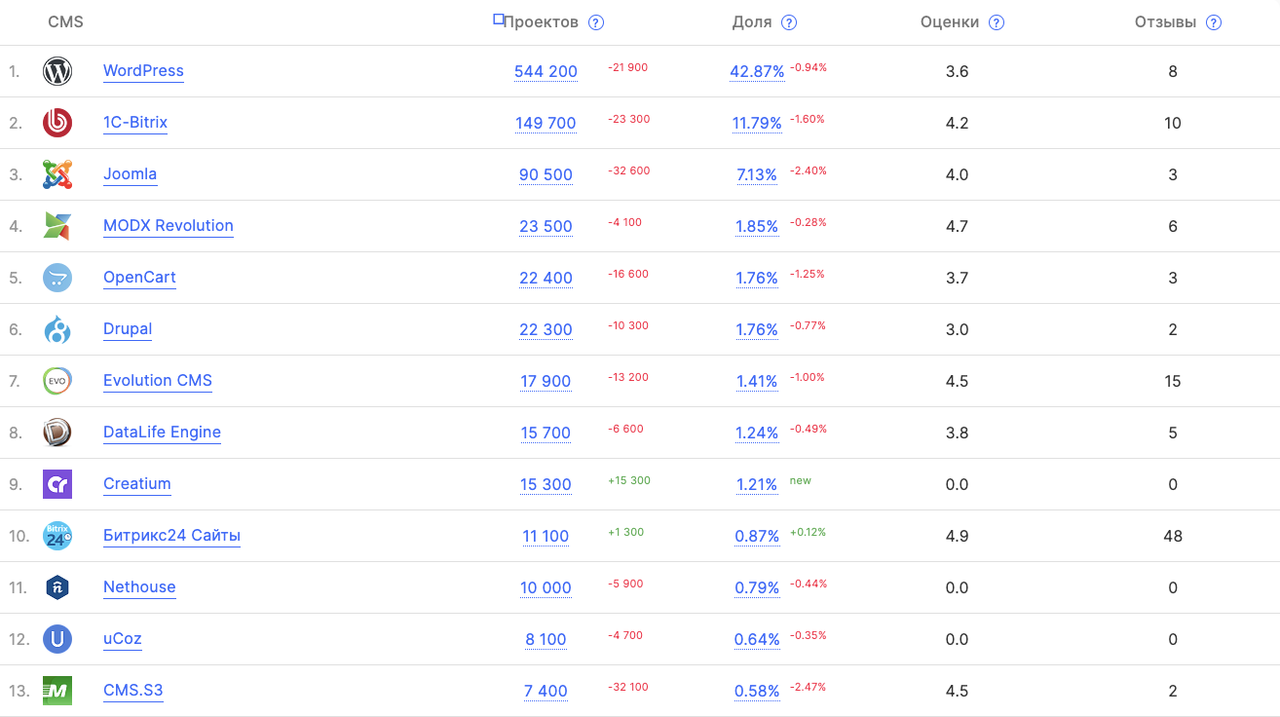Click the Nethouse logo icon
Viewport: 1280px width, 717px height.
[x=57, y=587]
